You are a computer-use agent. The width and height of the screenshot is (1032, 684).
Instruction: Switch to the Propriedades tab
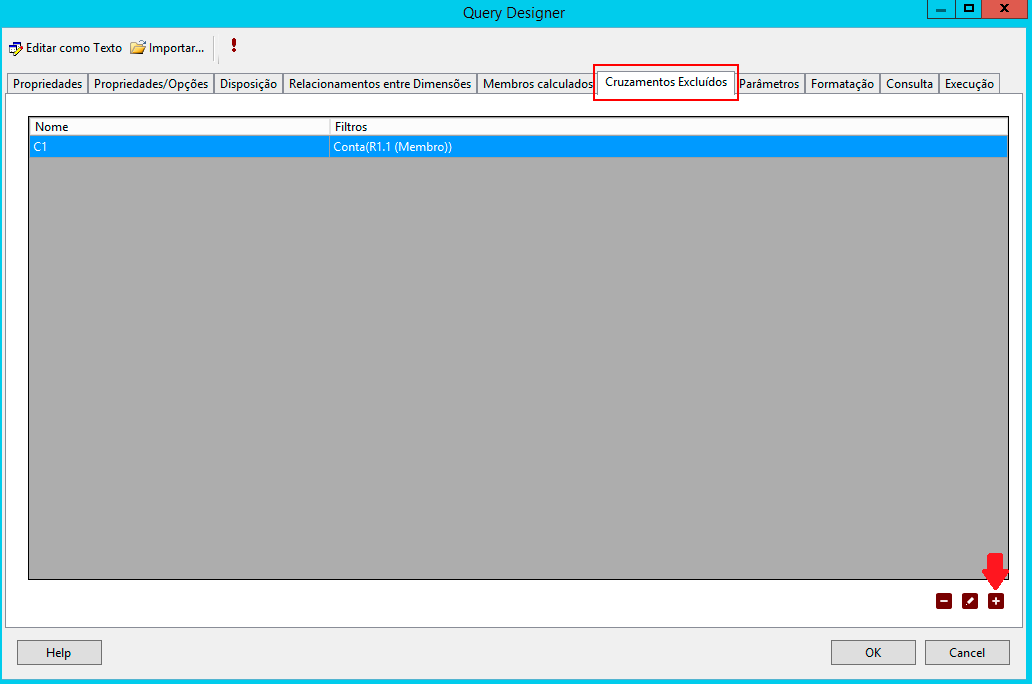point(47,84)
